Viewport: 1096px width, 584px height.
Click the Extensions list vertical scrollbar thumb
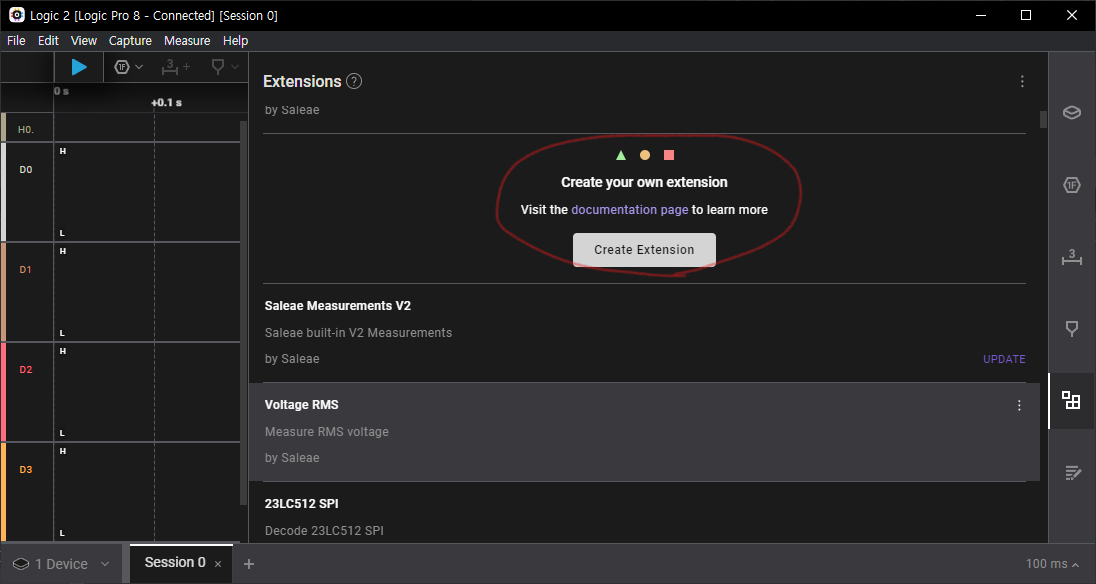point(1044,119)
